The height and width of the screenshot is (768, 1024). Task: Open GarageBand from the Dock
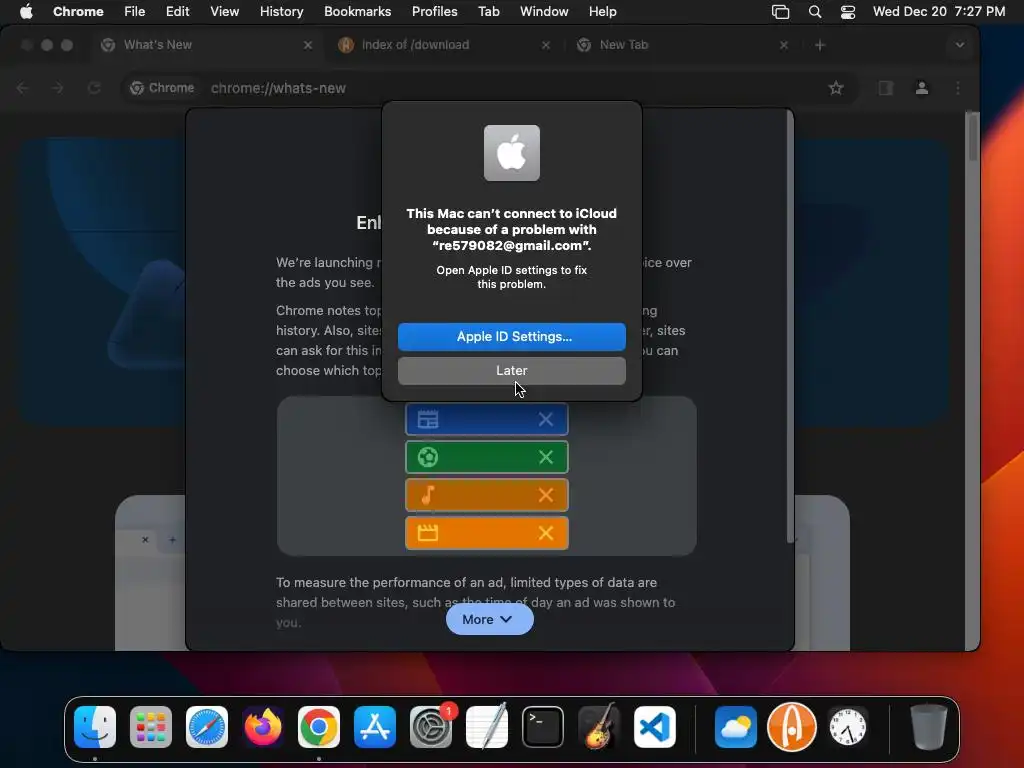pyautogui.click(x=599, y=727)
